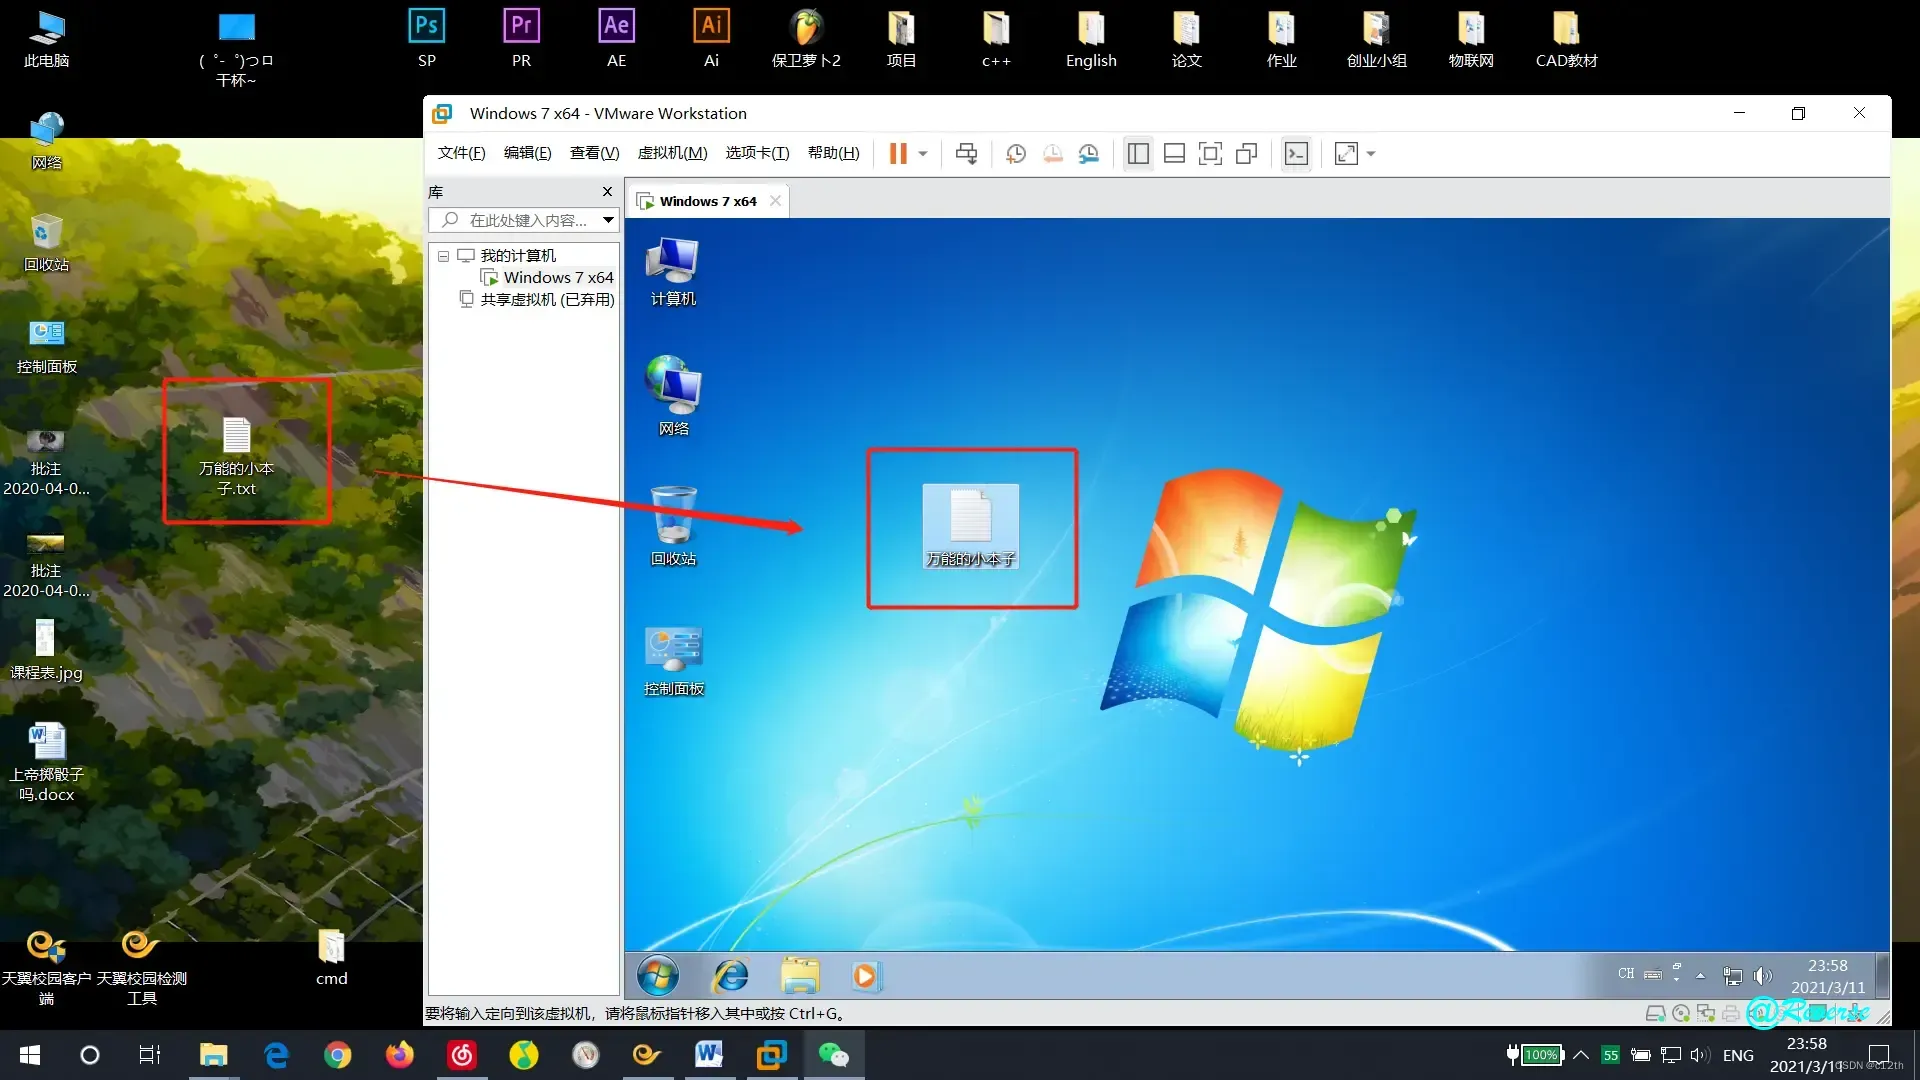This screenshot has width=1920, height=1080.
Task: Open Windows Media Player in guest taskbar
Action: (x=865, y=976)
